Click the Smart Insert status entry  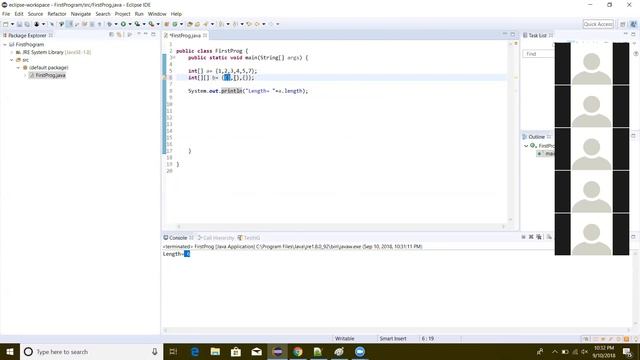pyautogui.click(x=393, y=338)
